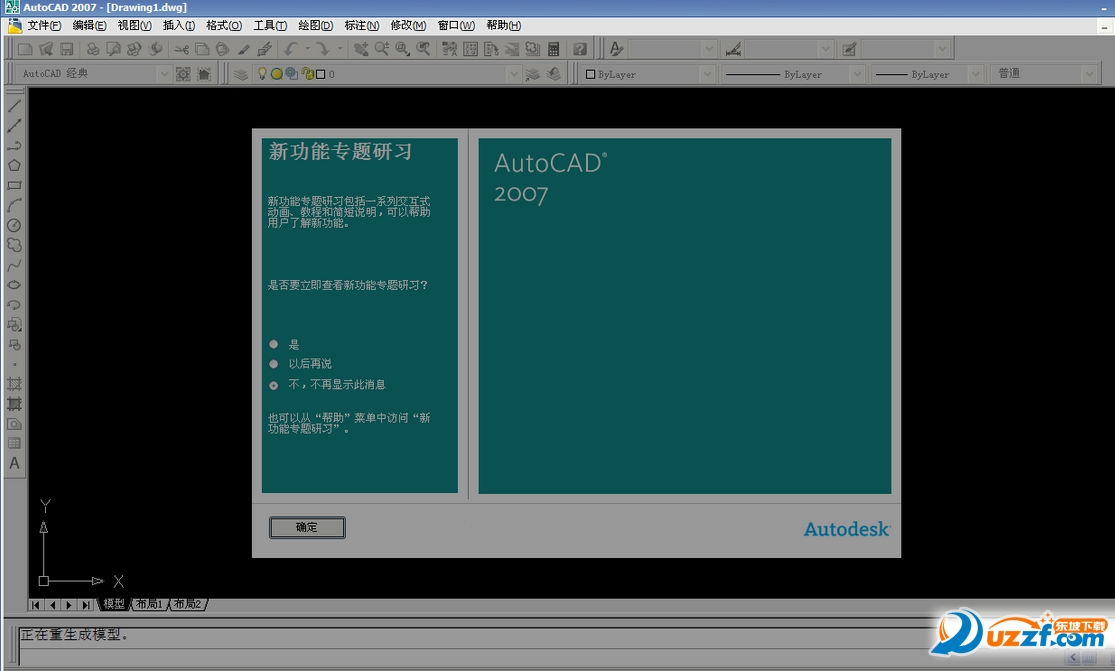Select the Multiline Text tool
This screenshot has width=1115, height=671.
click(x=14, y=464)
